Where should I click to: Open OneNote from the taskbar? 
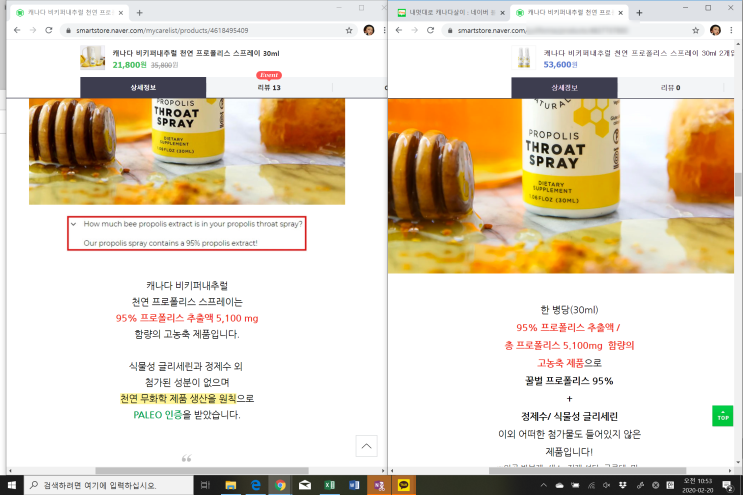379,485
